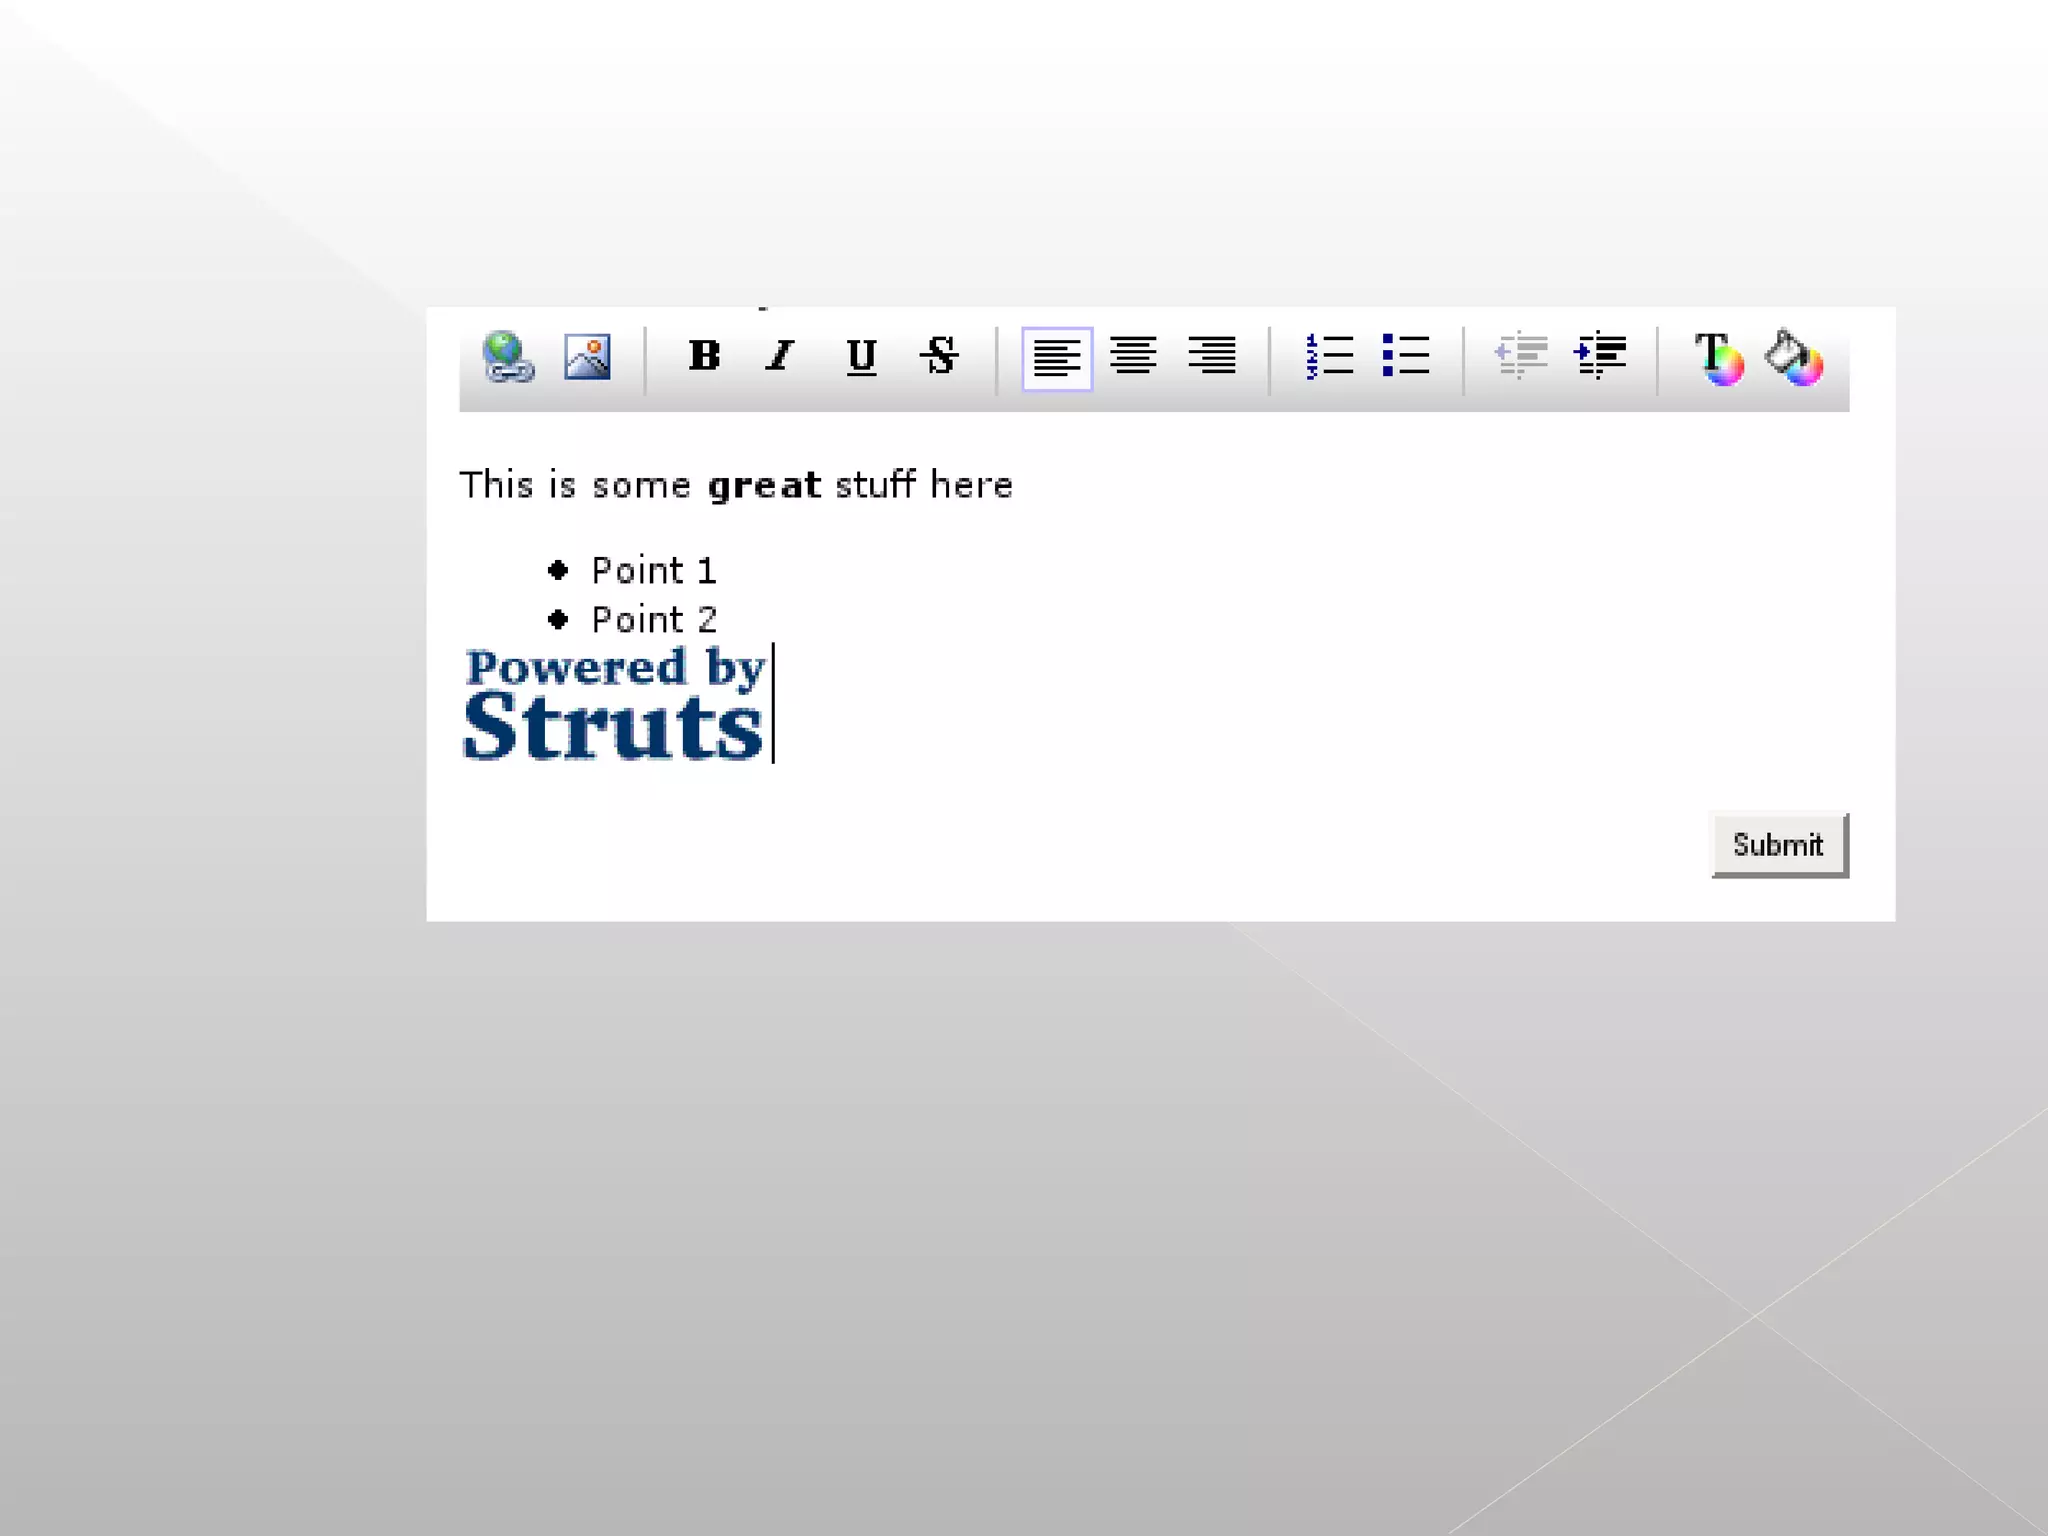Open the text color picker
Screen dimensions: 2048x1536
(x=1718, y=358)
